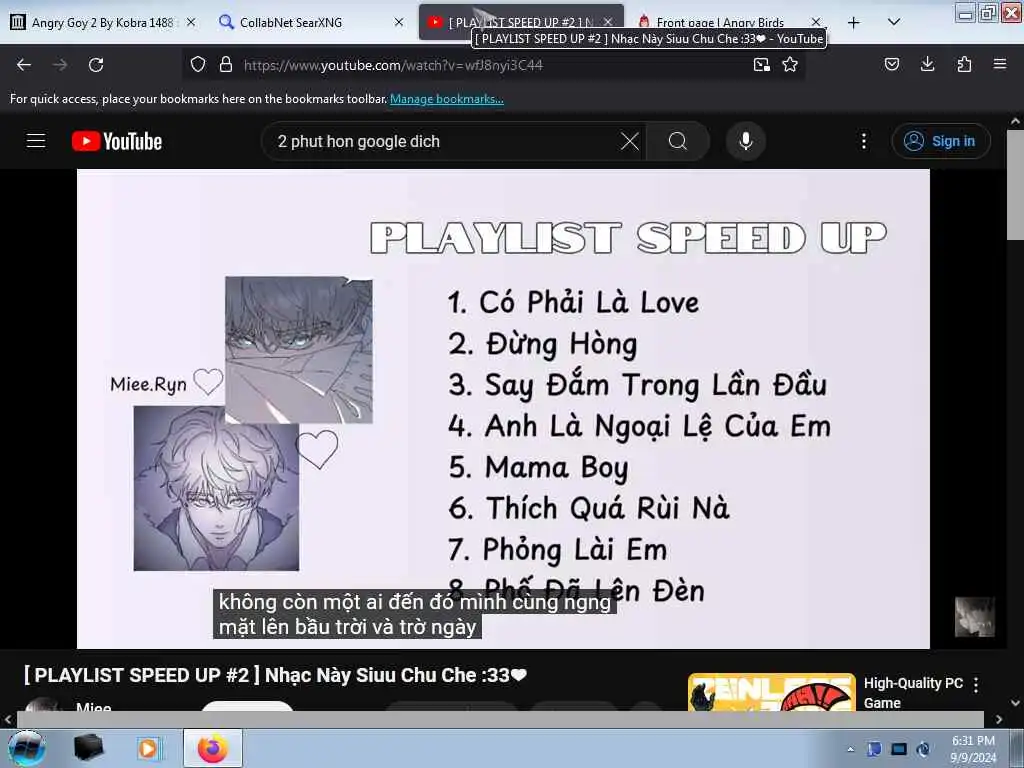Run the YouTube search with magnifier button
This screenshot has width=1024, height=768.
click(x=678, y=141)
